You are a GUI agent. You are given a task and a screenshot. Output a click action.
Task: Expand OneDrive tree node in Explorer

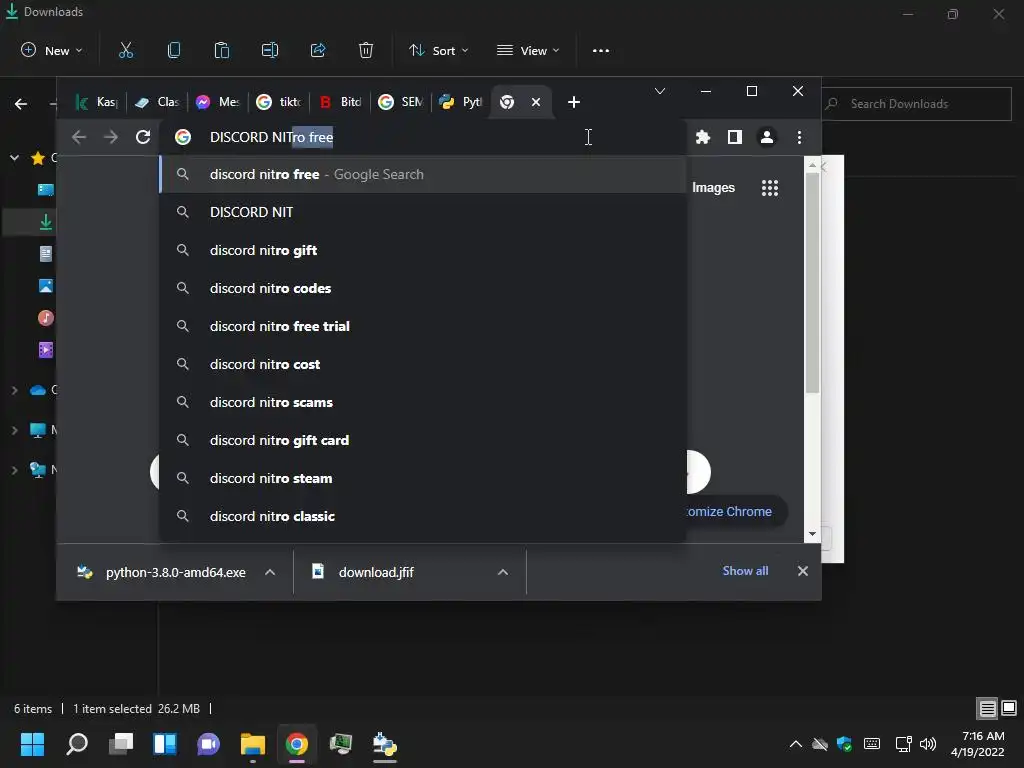(14, 390)
